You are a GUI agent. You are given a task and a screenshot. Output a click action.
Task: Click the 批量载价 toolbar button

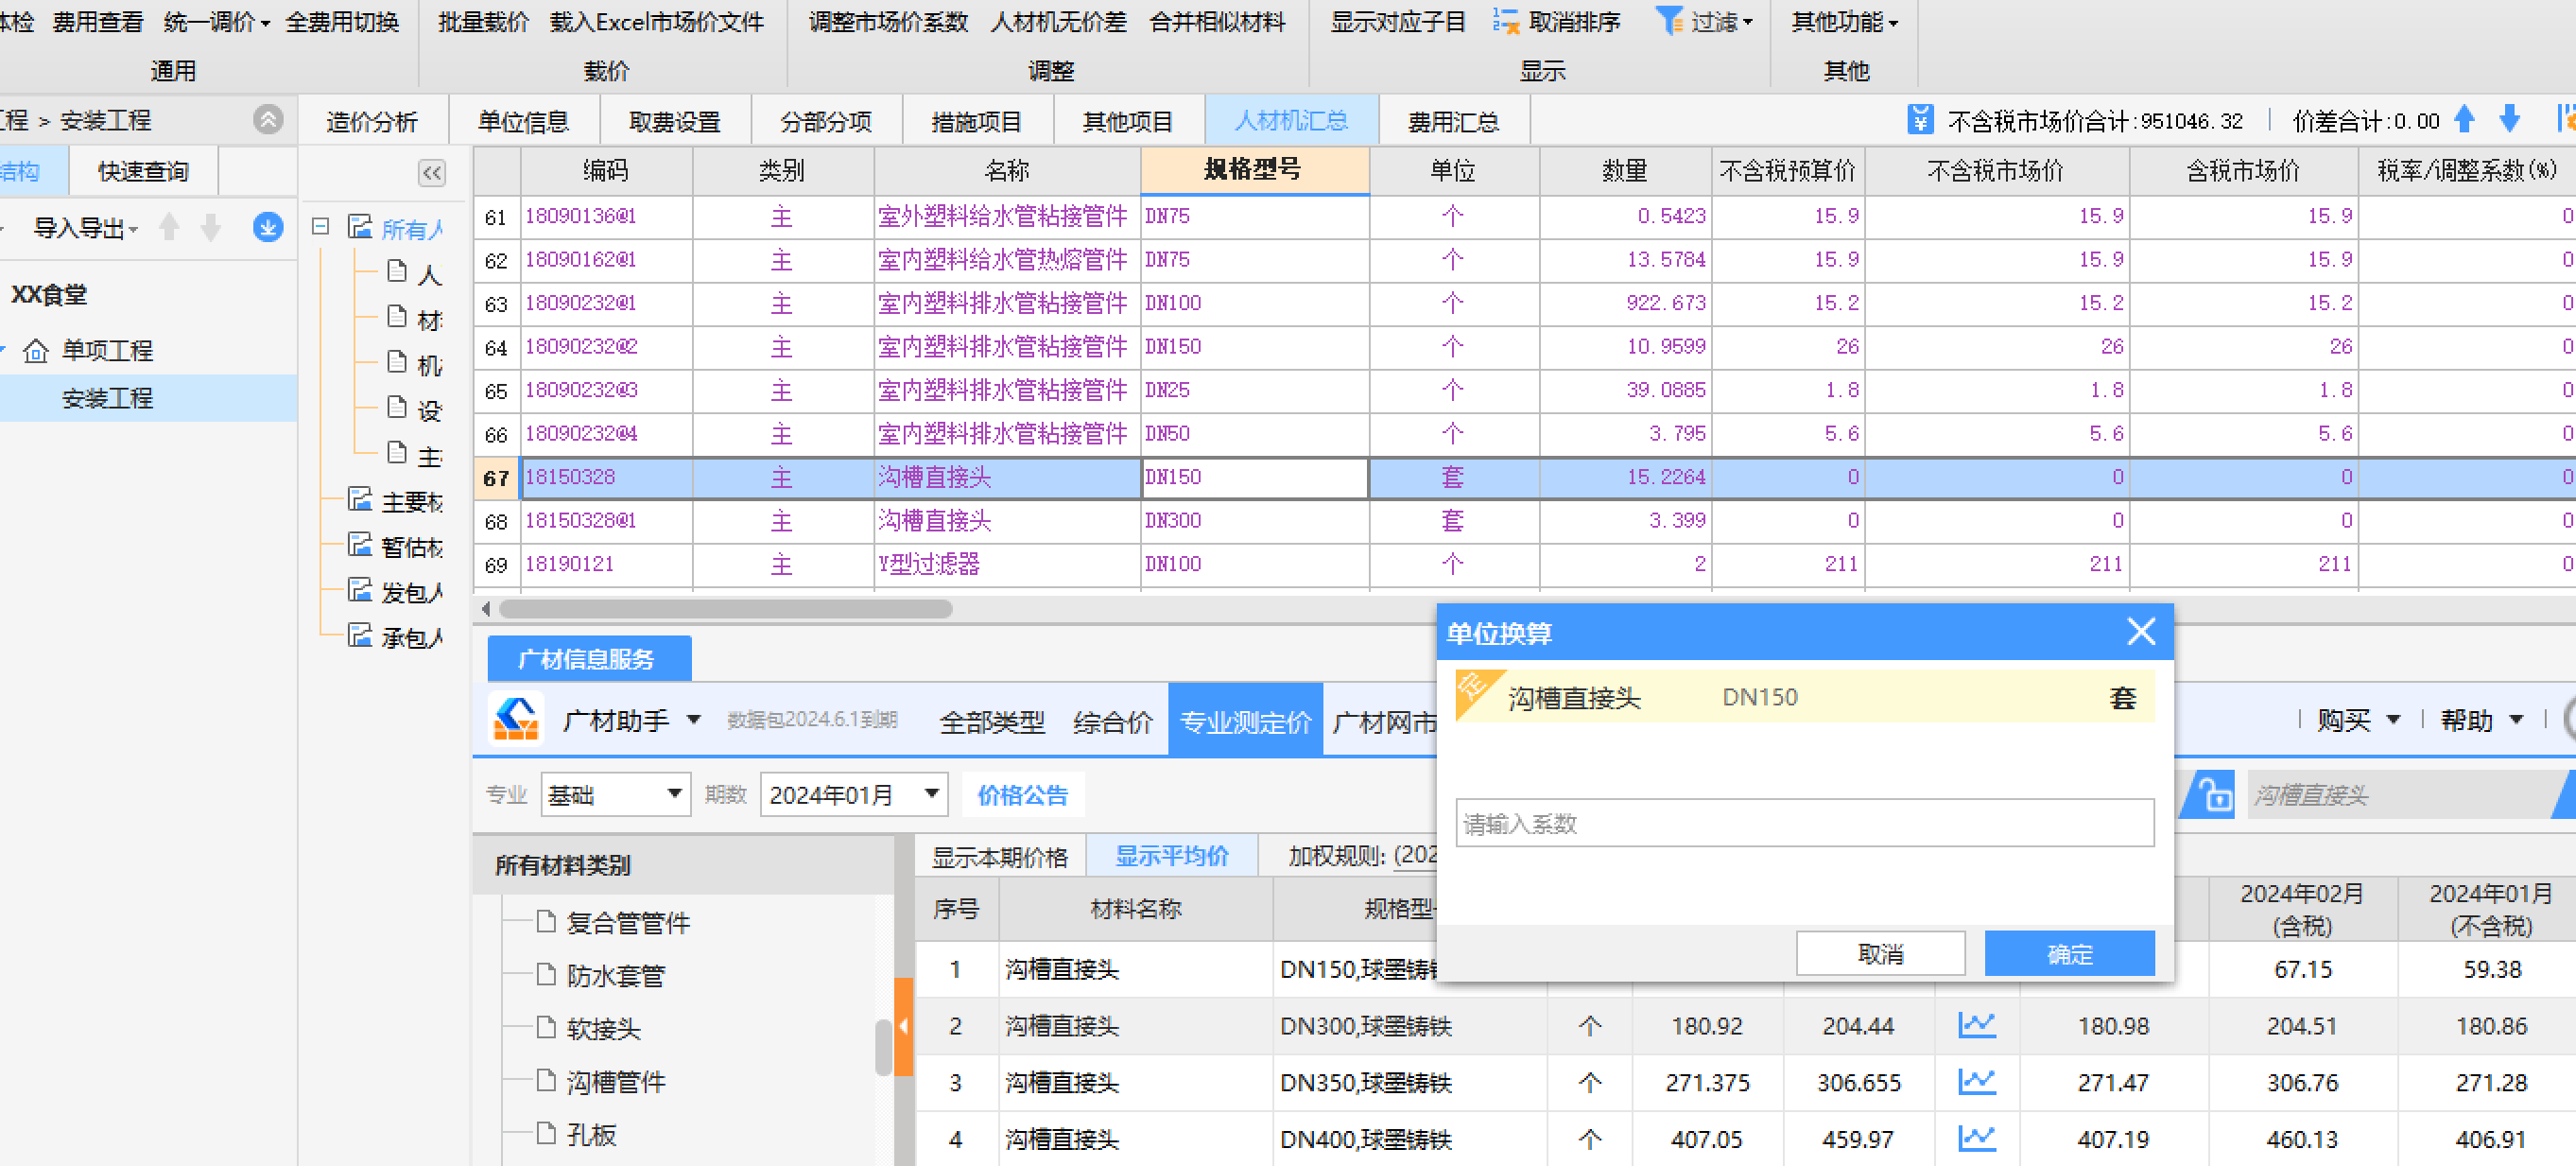483,21
